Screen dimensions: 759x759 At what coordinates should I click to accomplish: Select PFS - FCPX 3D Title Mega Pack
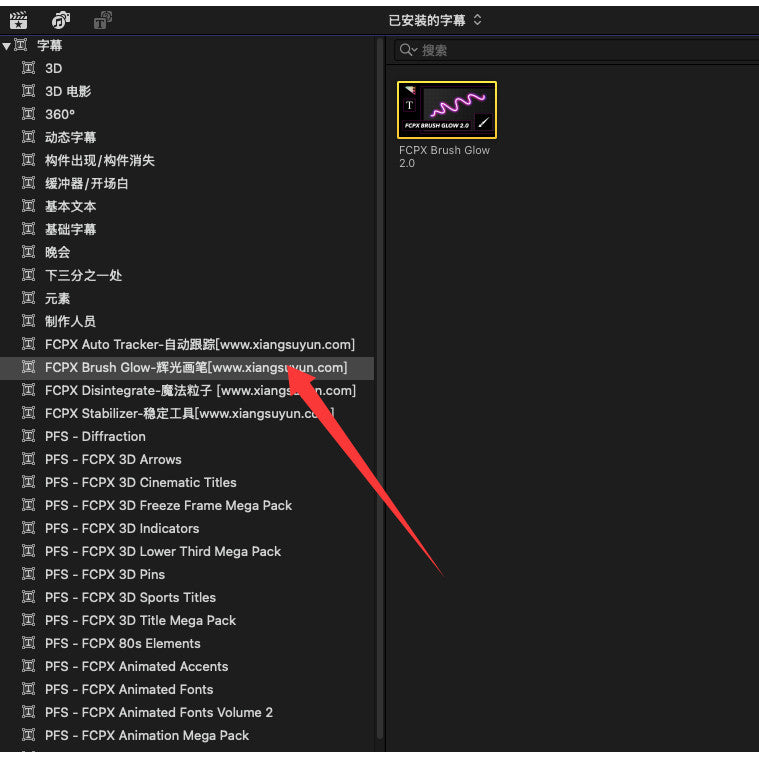(187, 620)
